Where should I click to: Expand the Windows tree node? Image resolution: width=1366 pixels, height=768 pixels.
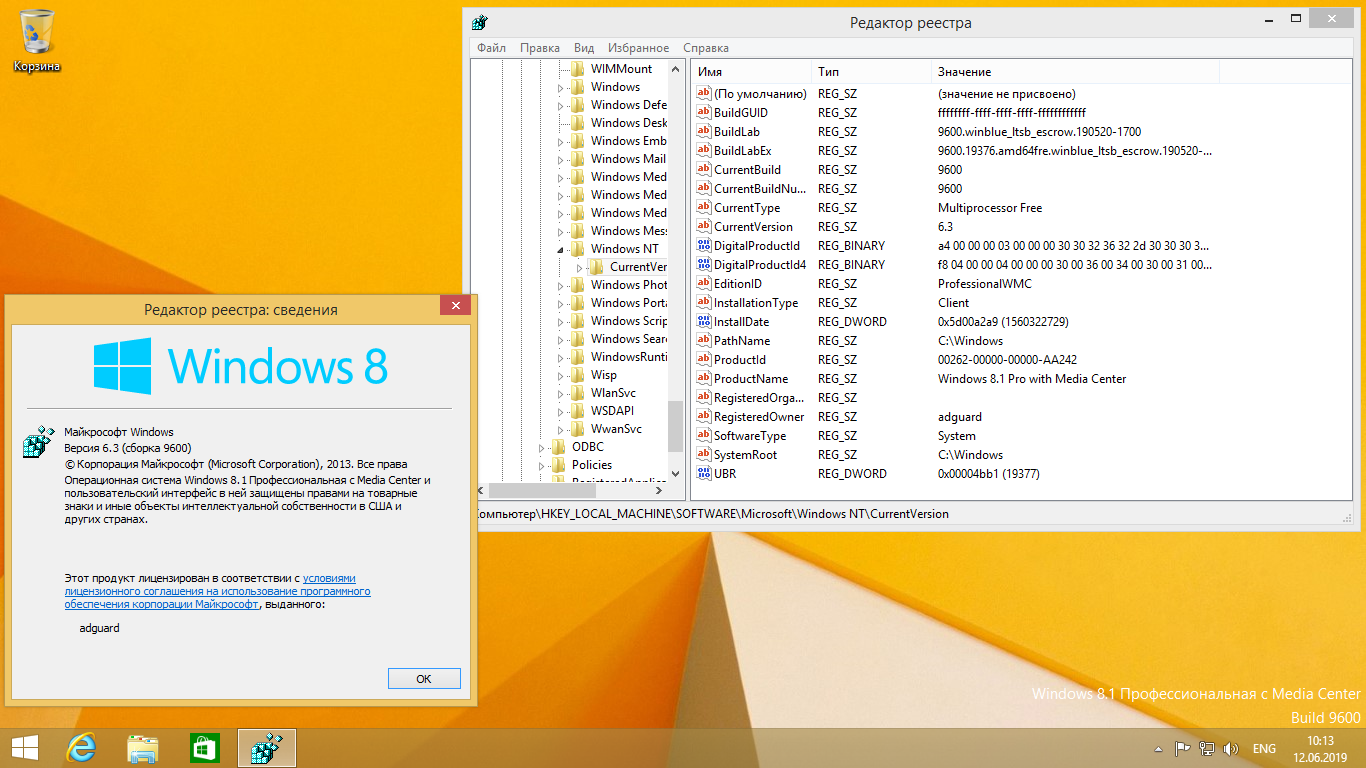[561, 87]
